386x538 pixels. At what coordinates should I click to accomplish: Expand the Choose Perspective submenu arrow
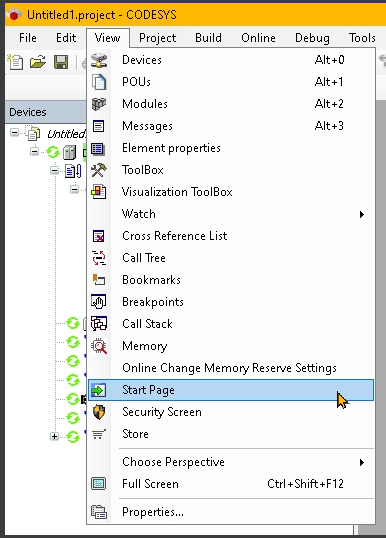click(362, 462)
